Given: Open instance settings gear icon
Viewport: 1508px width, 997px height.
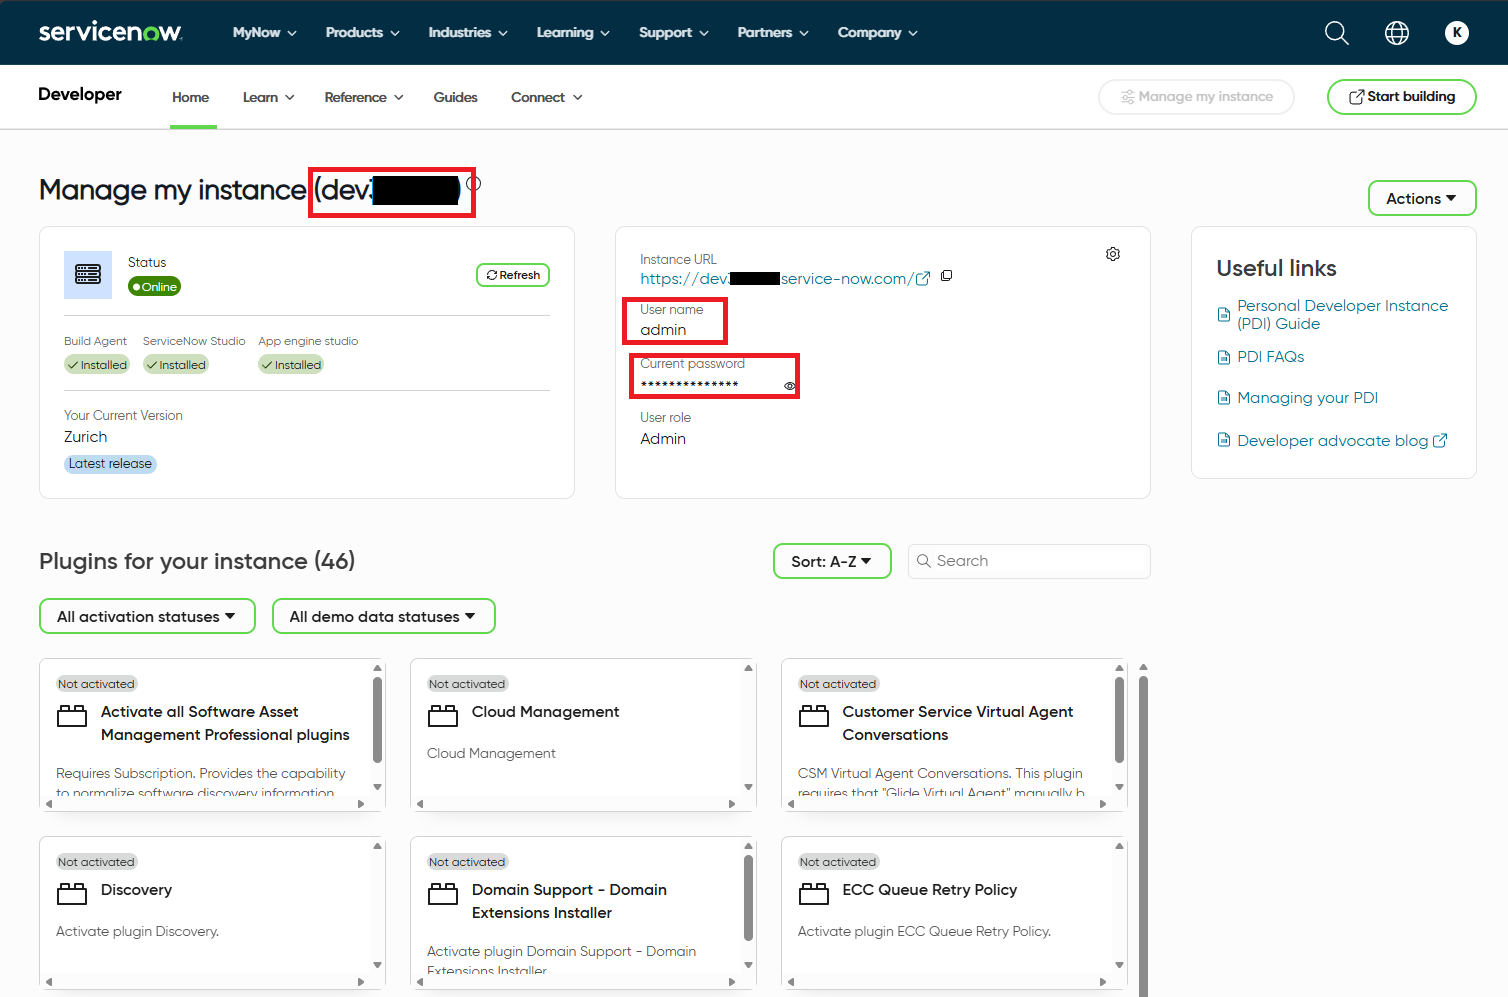Looking at the screenshot, I should coord(1113,254).
